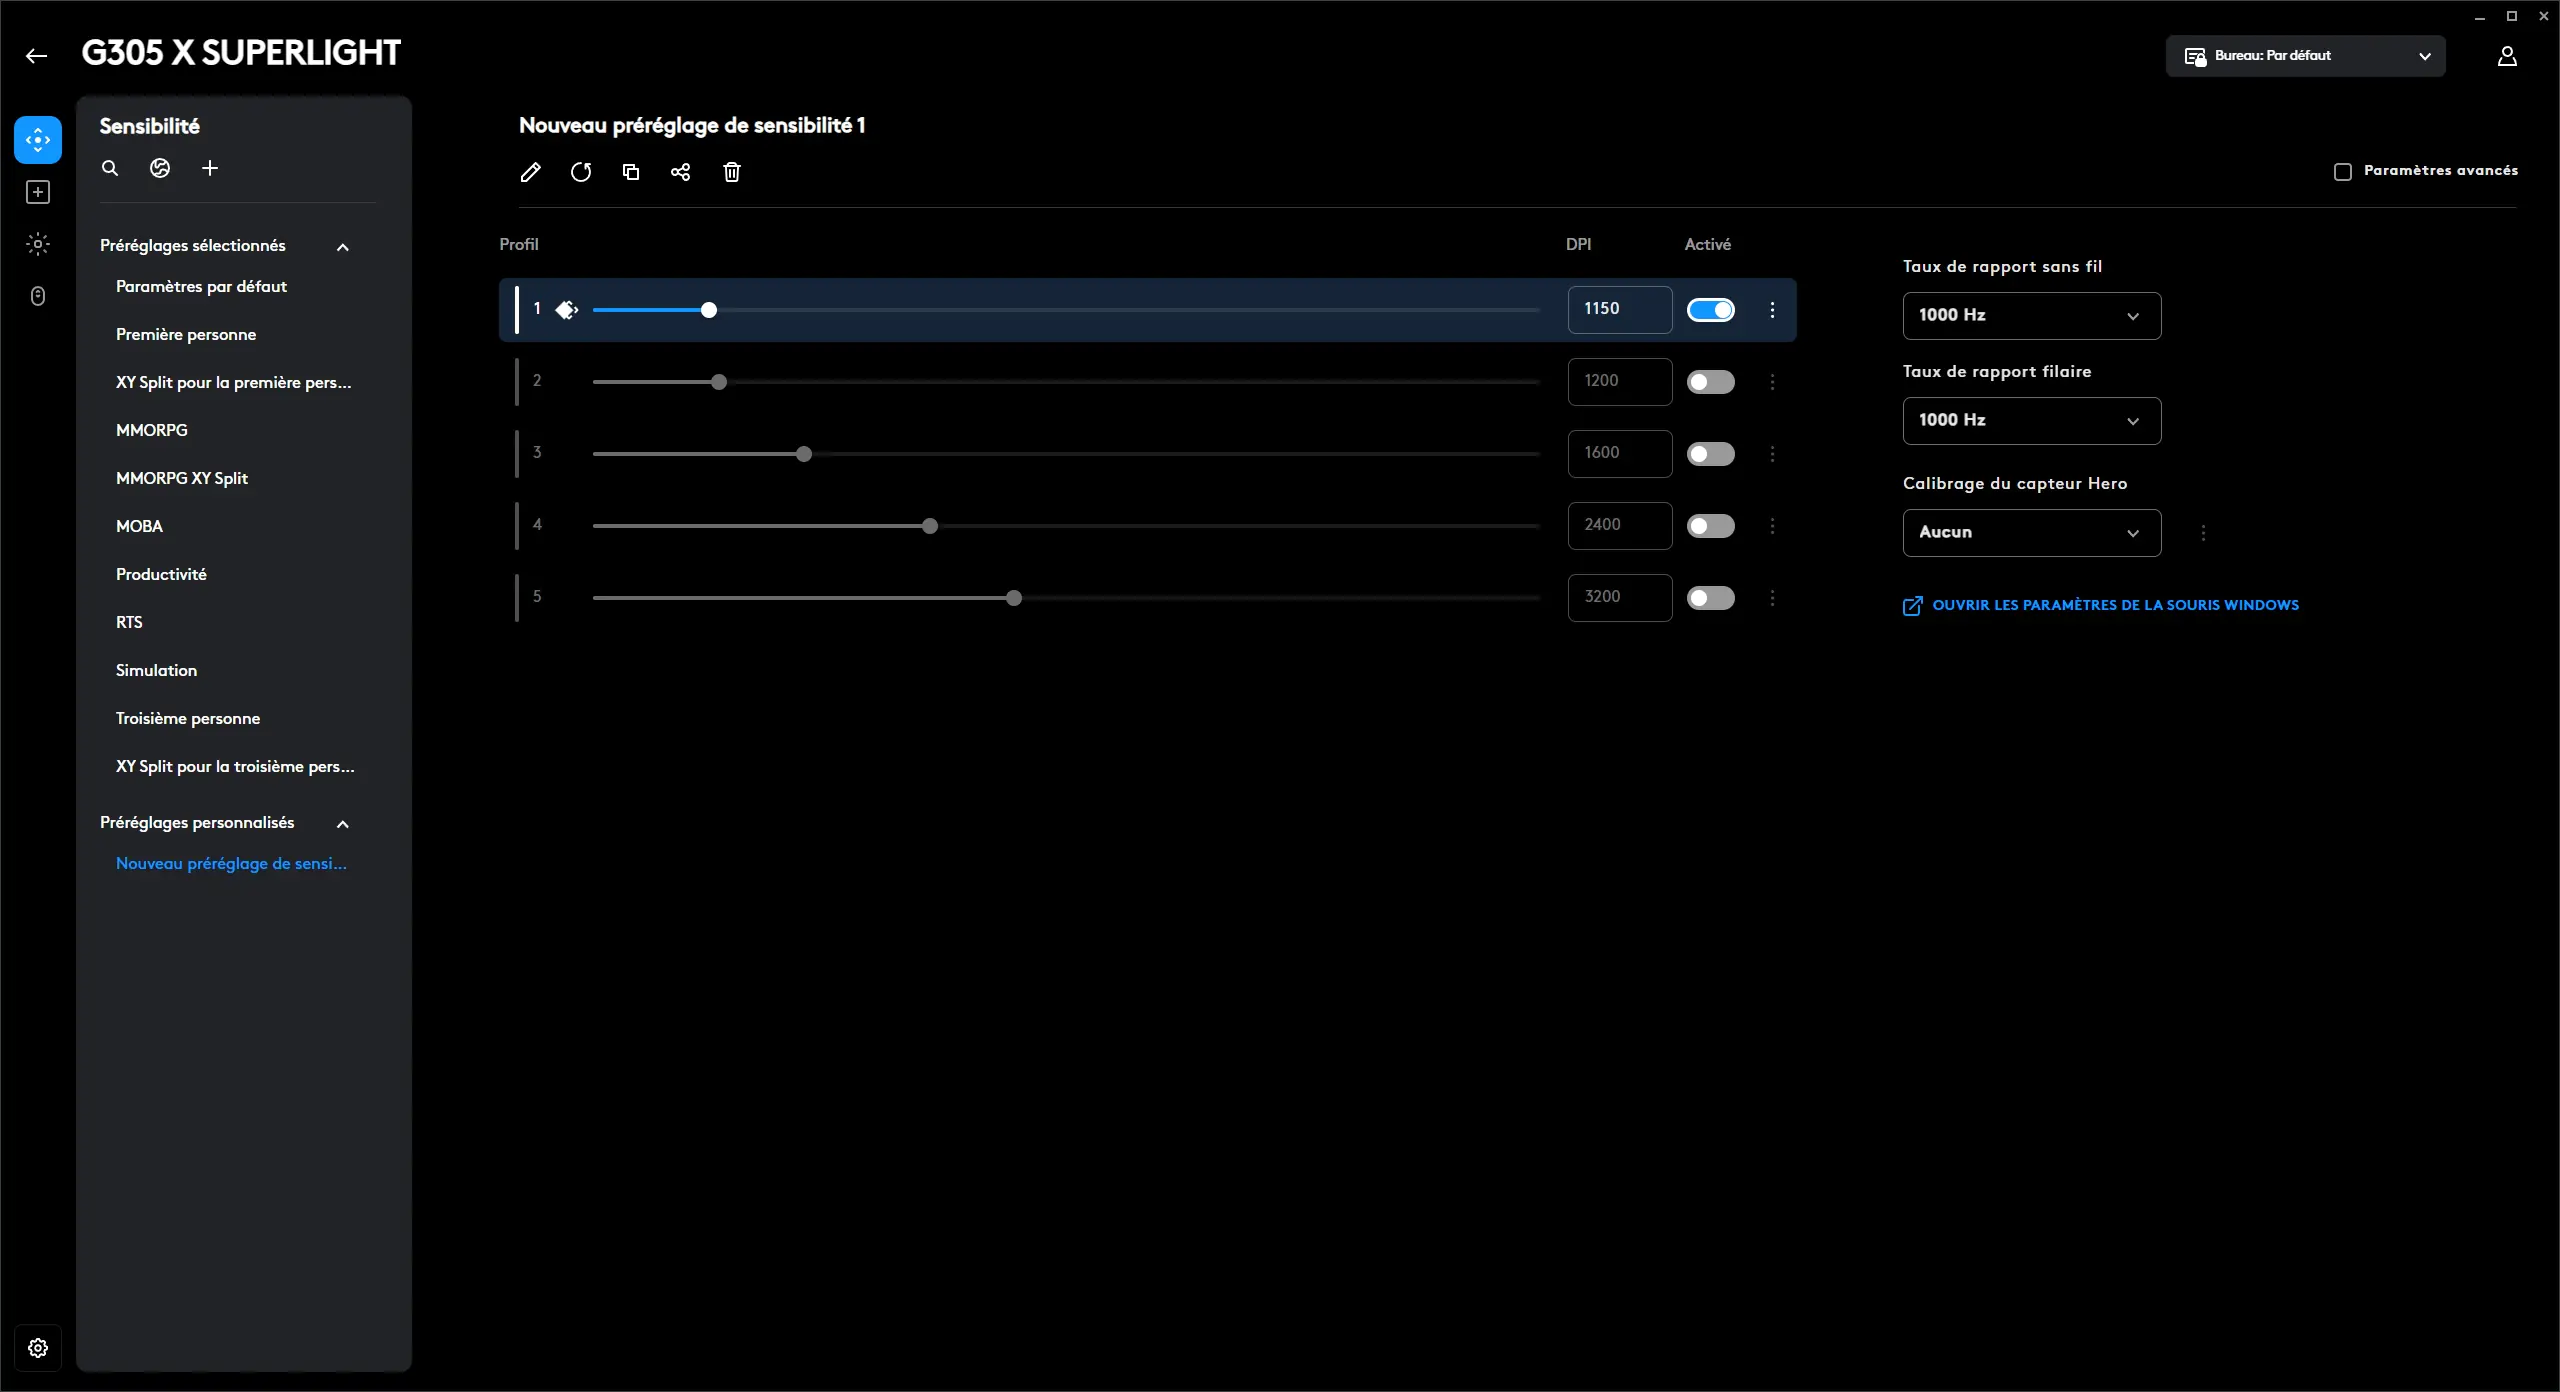The width and height of the screenshot is (2560, 1392).
Task: Click the Sensibilité panel heading
Action: (150, 126)
